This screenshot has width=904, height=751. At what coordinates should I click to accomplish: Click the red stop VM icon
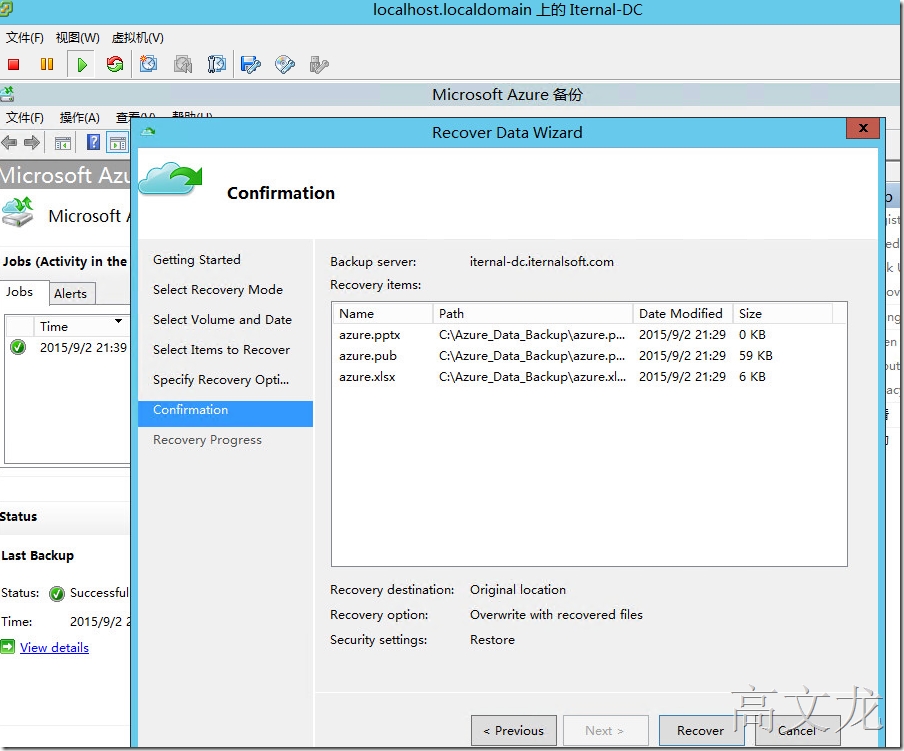(14, 64)
